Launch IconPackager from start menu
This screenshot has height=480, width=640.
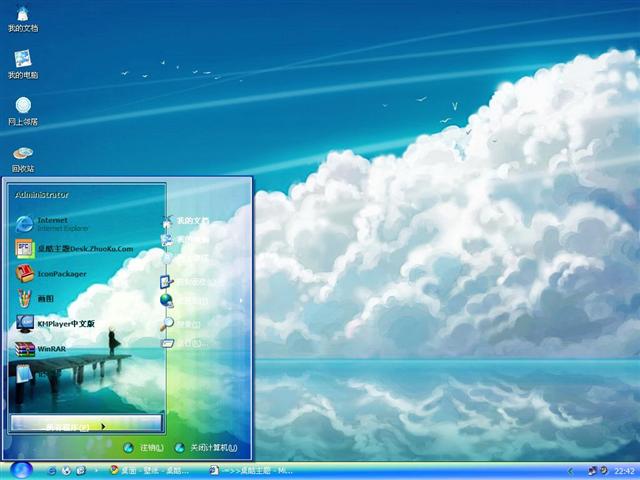point(51,274)
